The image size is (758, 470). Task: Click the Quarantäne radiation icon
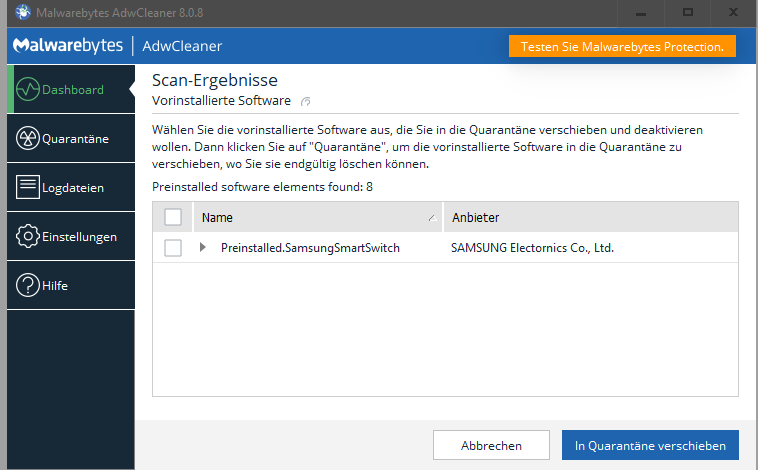(x=28, y=139)
